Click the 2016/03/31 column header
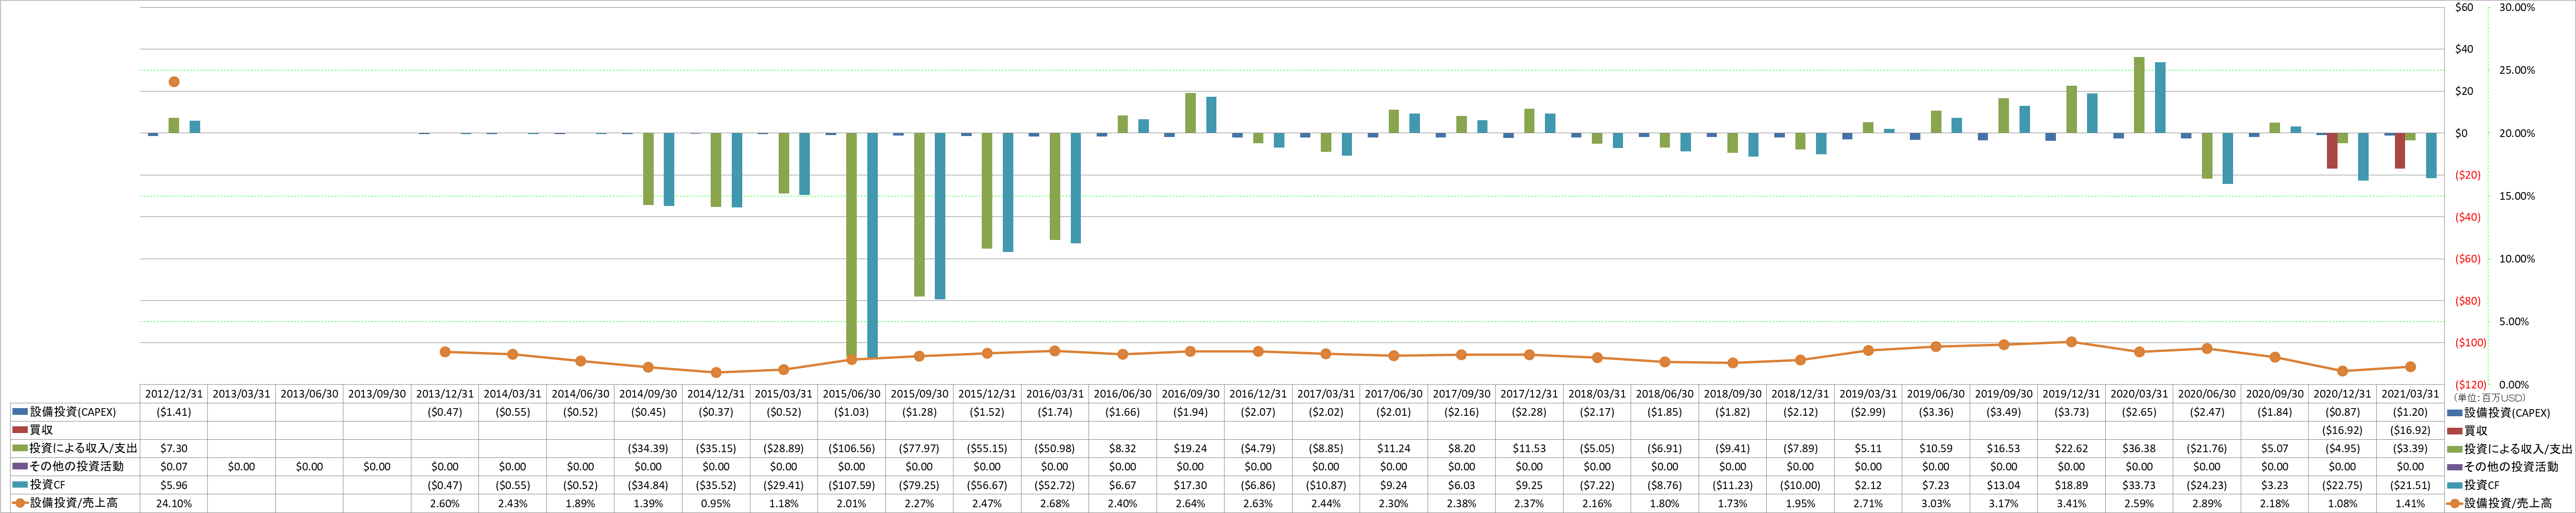Image resolution: width=2576 pixels, height=513 pixels. coord(1055,394)
